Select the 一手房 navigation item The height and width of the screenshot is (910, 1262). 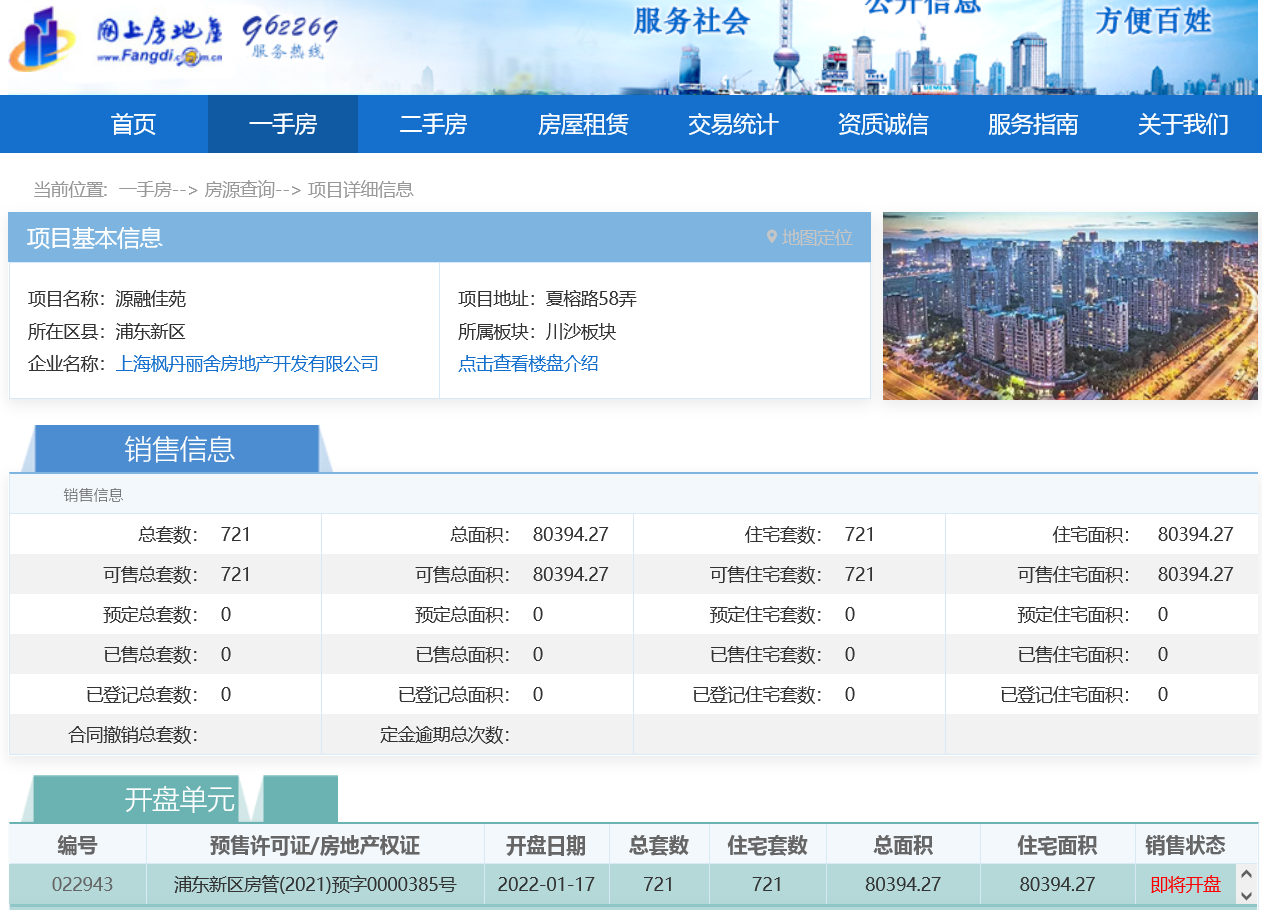tap(282, 125)
